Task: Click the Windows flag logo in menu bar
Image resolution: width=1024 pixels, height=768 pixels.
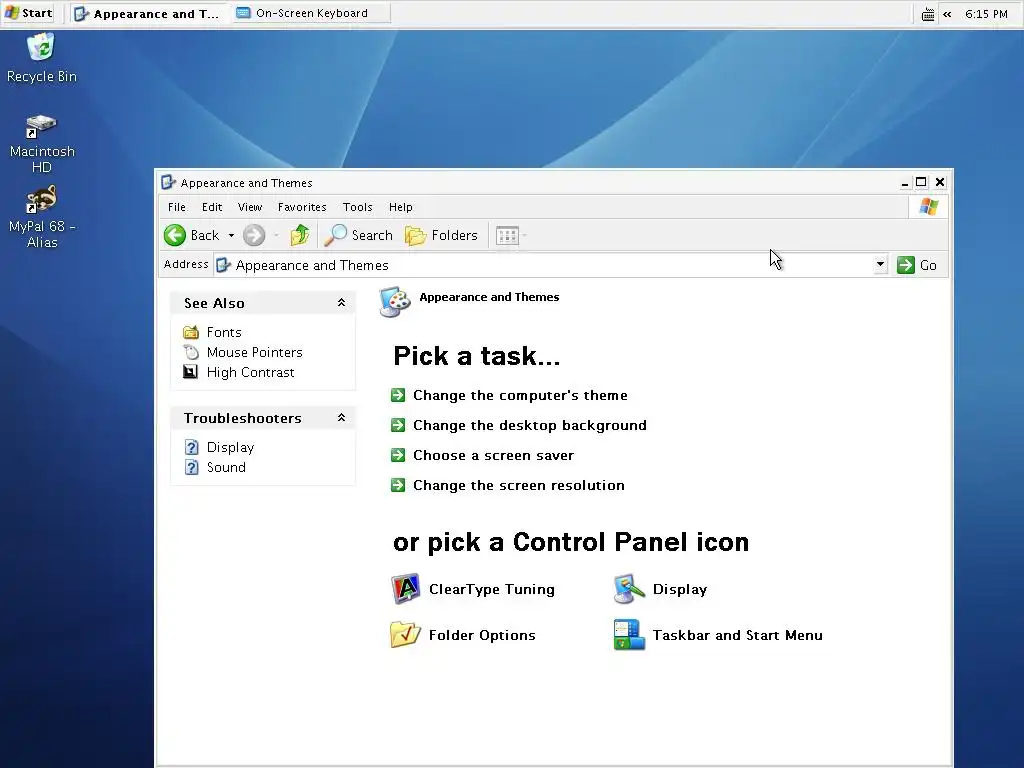Action: (929, 207)
